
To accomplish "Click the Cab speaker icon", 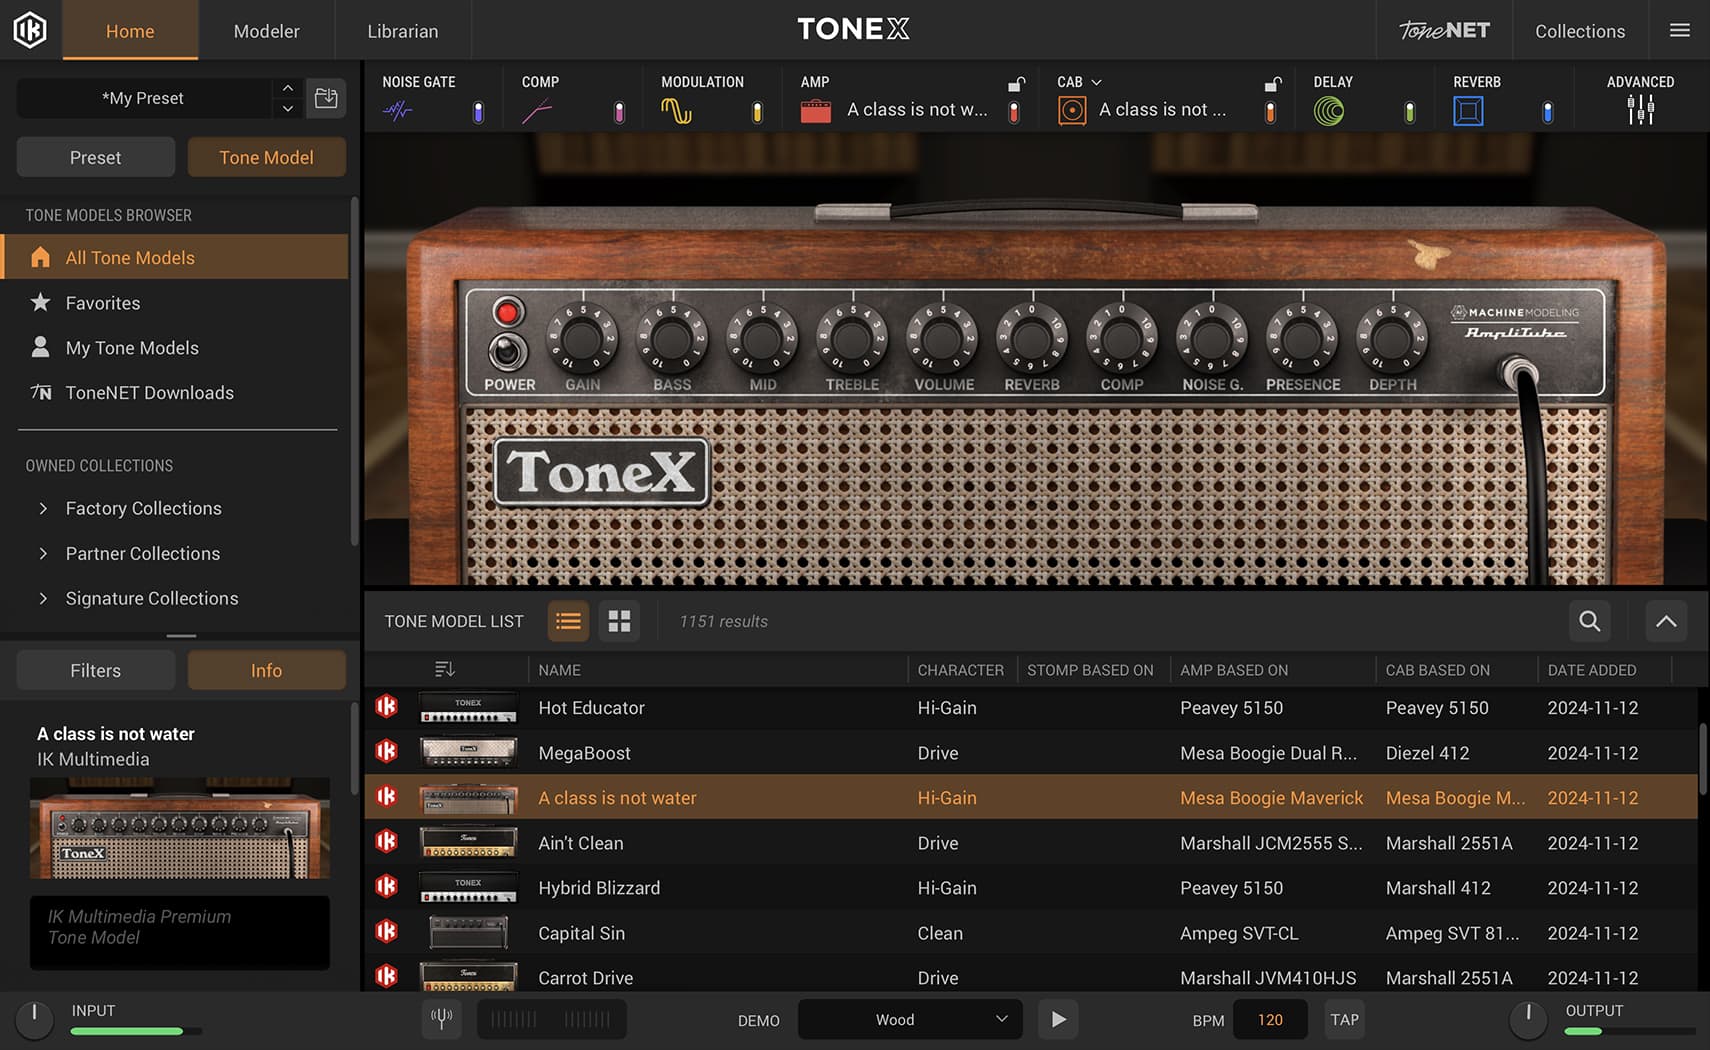I will point(1072,111).
